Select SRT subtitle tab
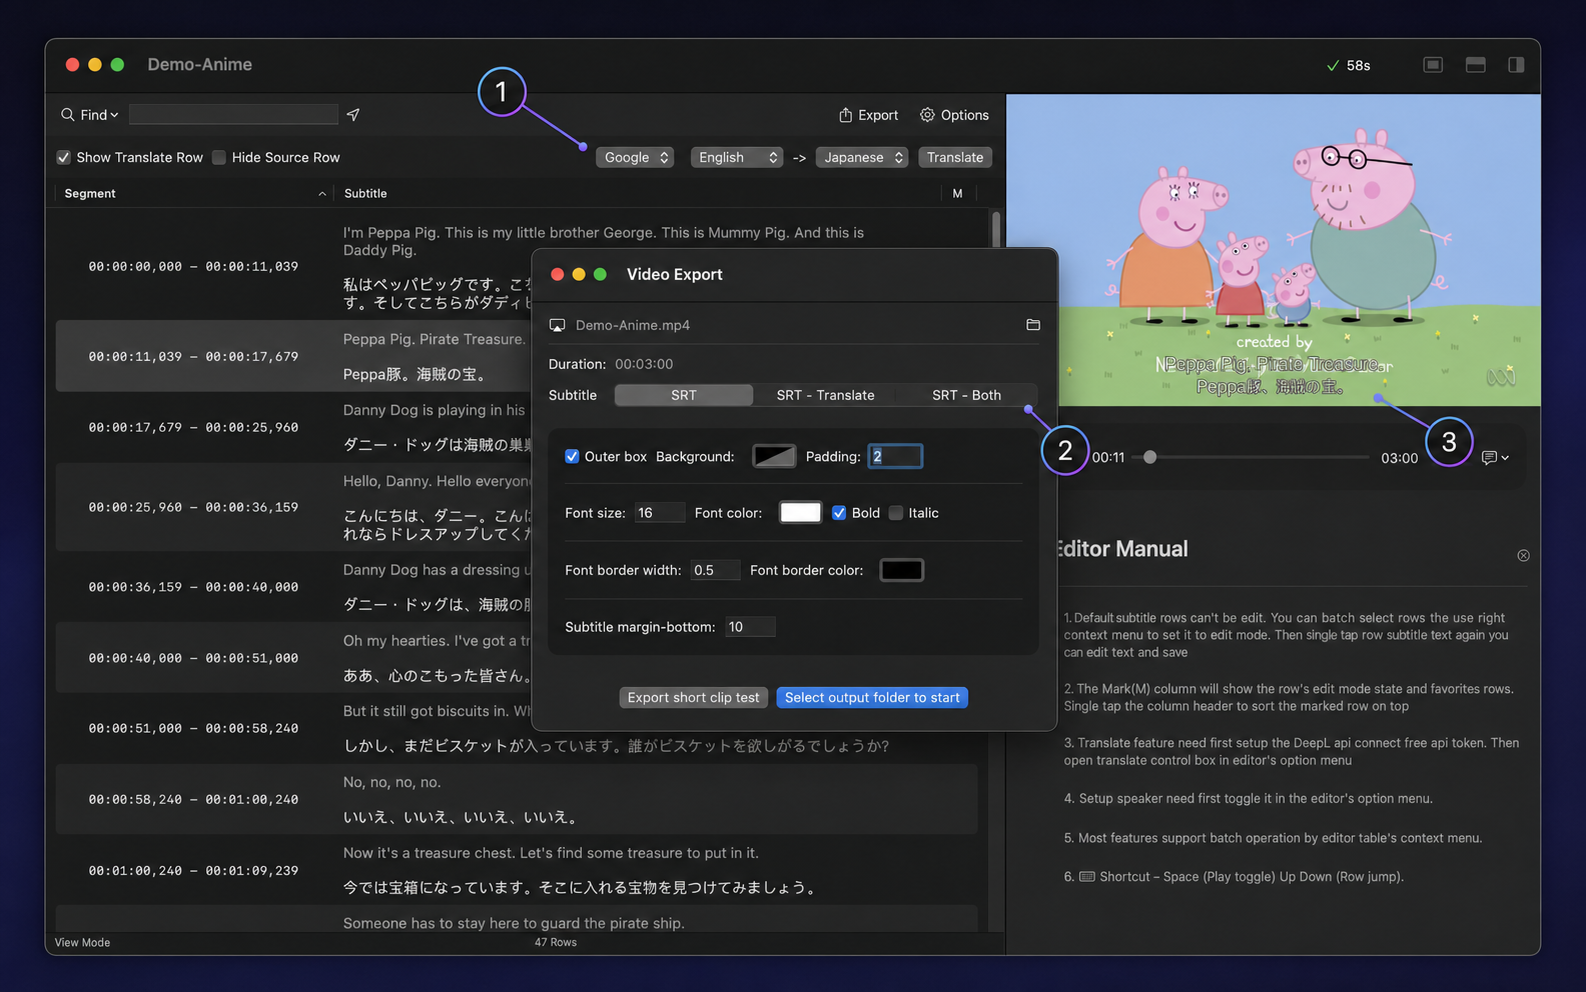1586x992 pixels. coord(684,395)
